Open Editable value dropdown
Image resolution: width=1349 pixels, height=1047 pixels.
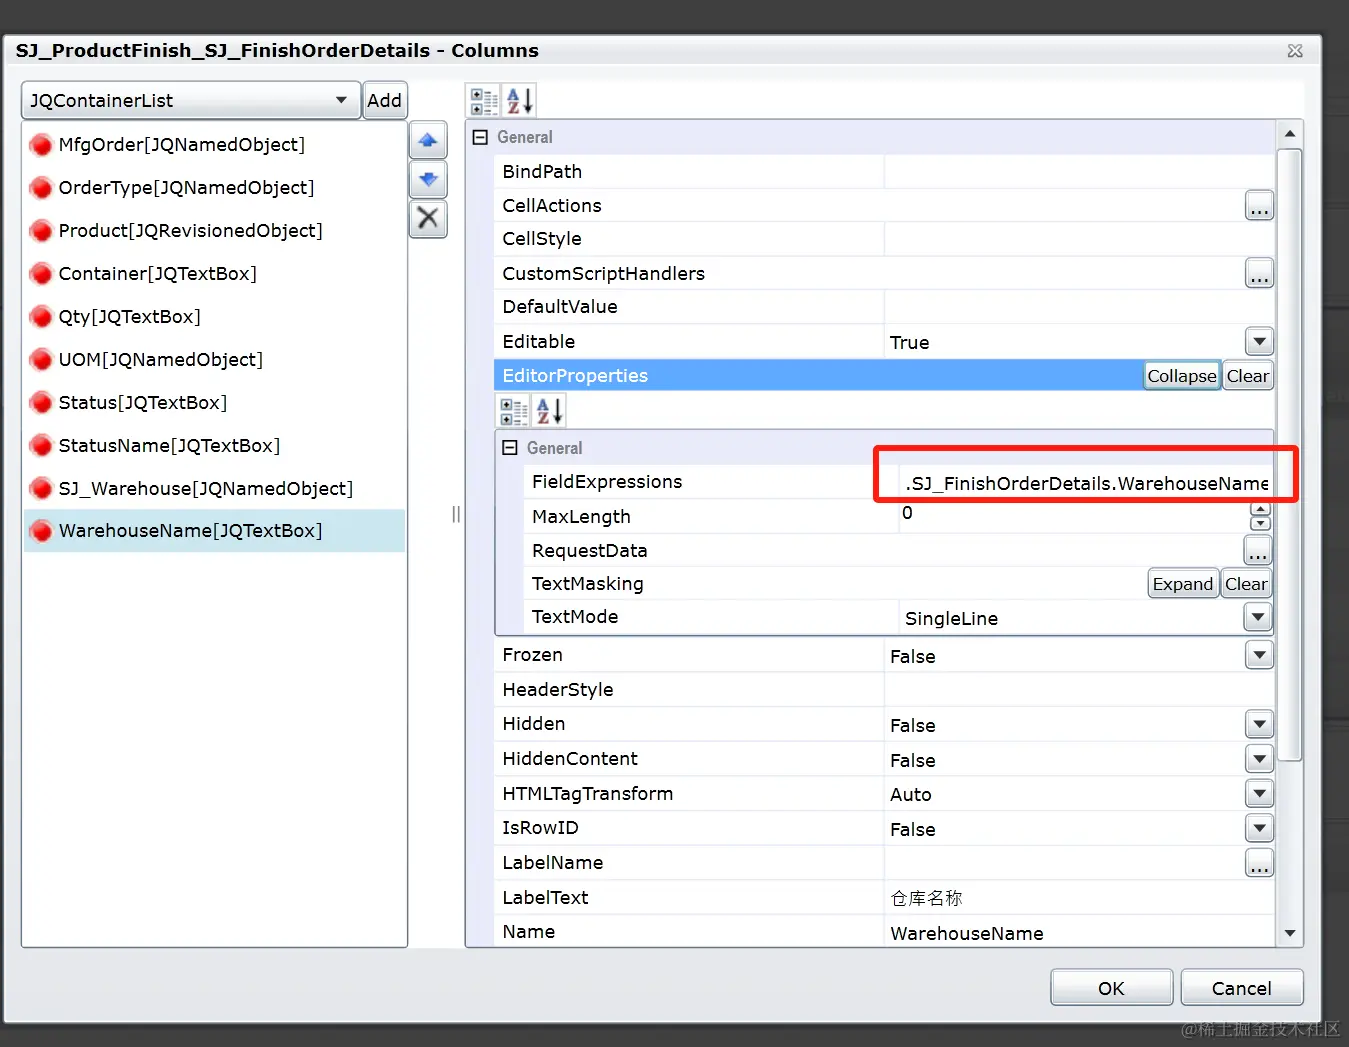pyautogui.click(x=1259, y=341)
